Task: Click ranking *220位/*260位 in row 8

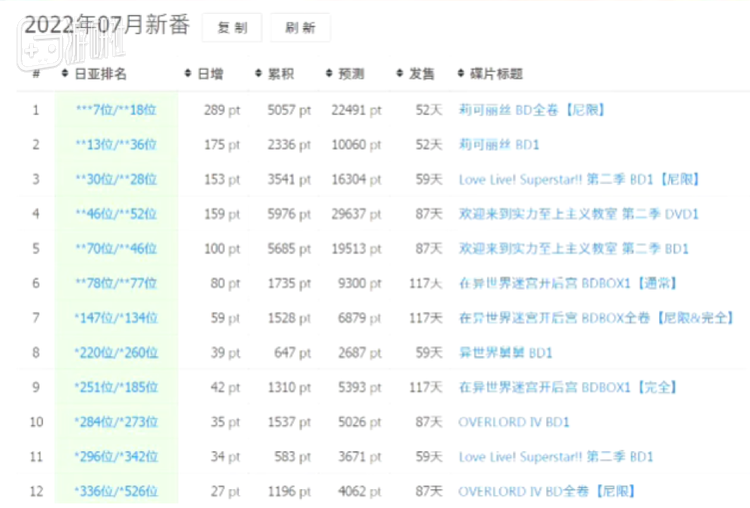Action: (116, 353)
